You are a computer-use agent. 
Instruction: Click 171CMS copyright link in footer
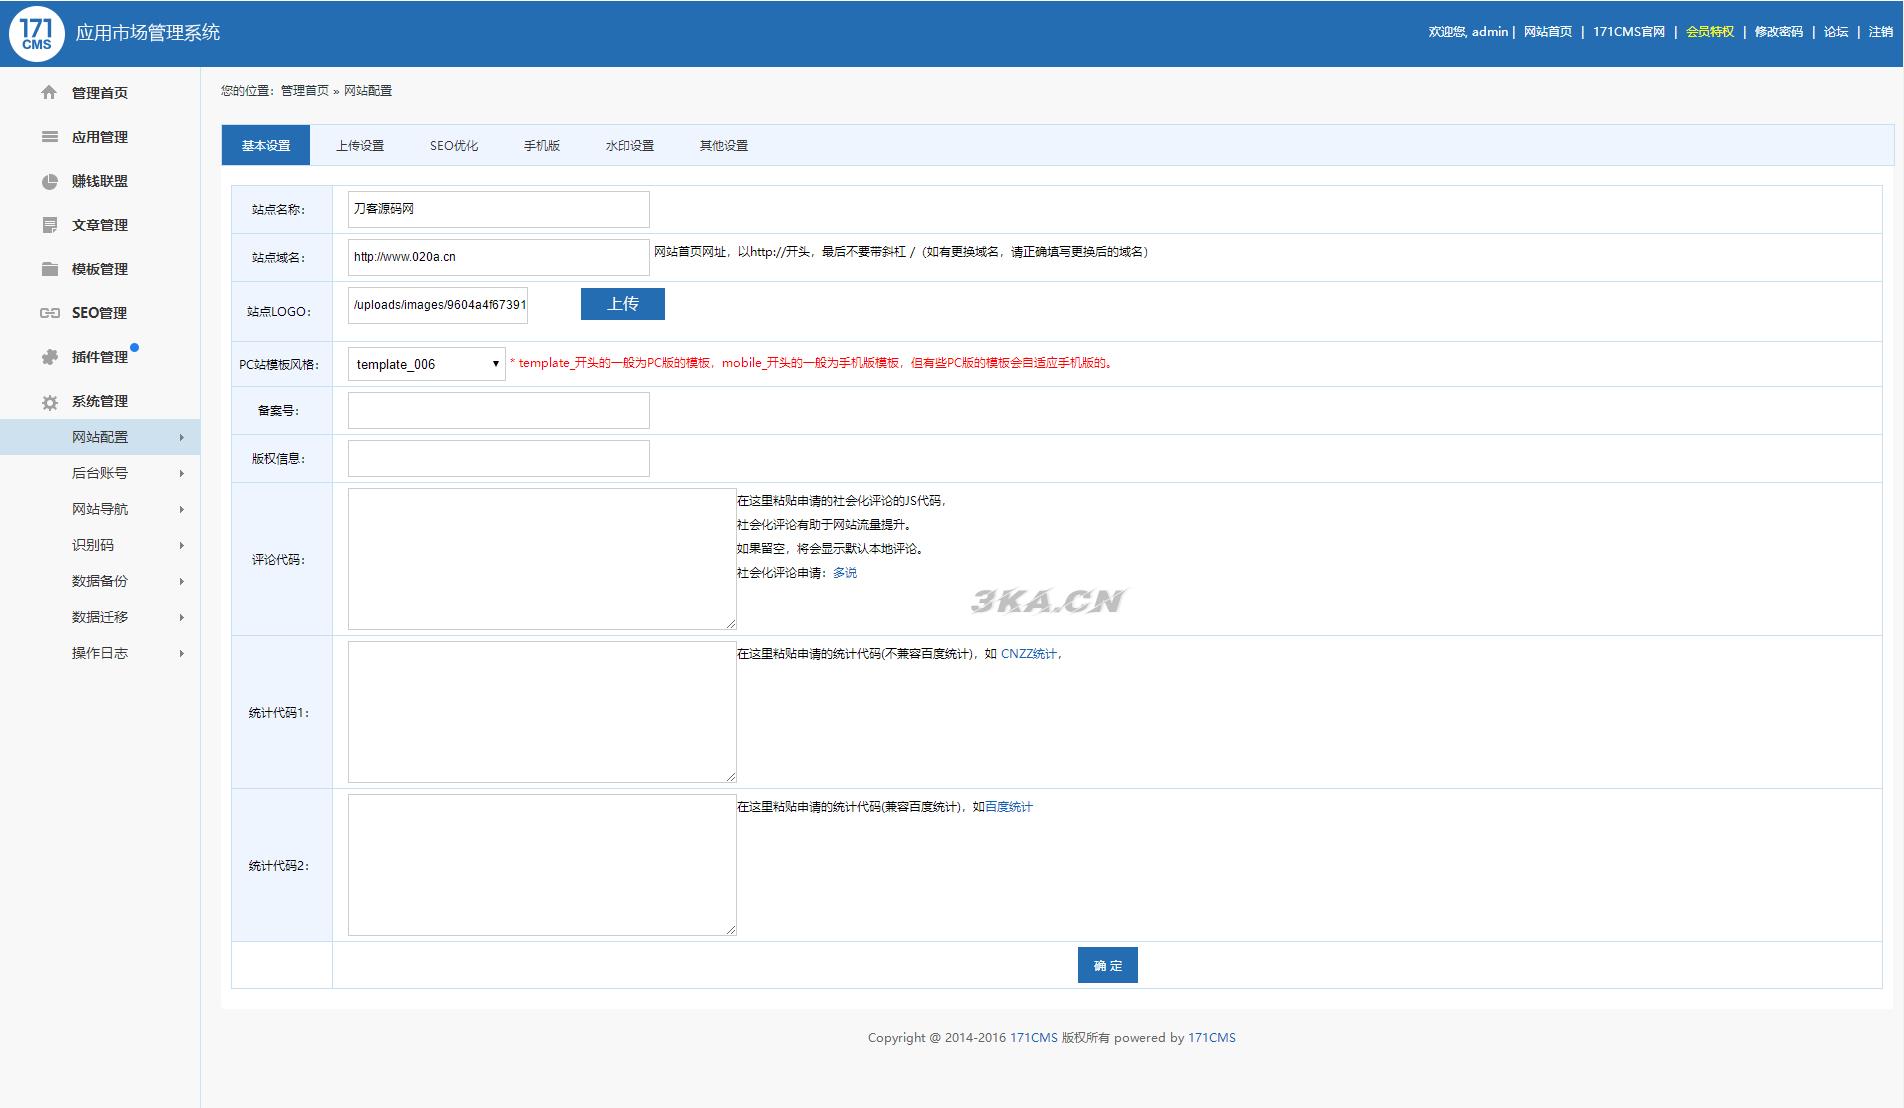pos(1034,1038)
